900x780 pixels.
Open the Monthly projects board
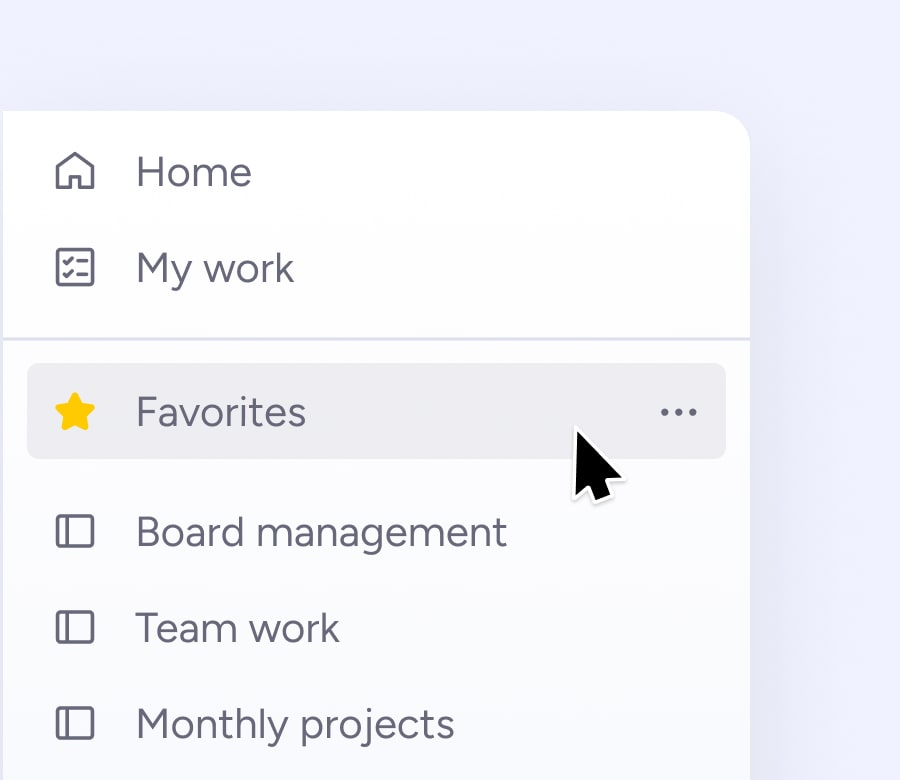(x=295, y=725)
